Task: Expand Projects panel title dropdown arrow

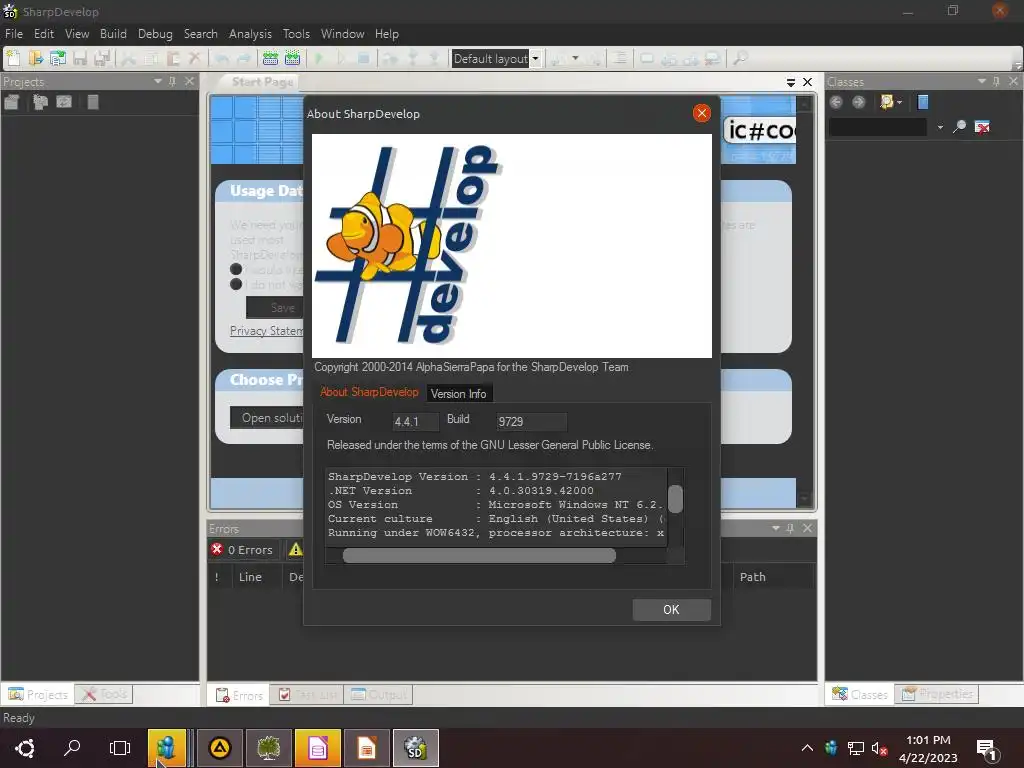Action: [x=157, y=82]
